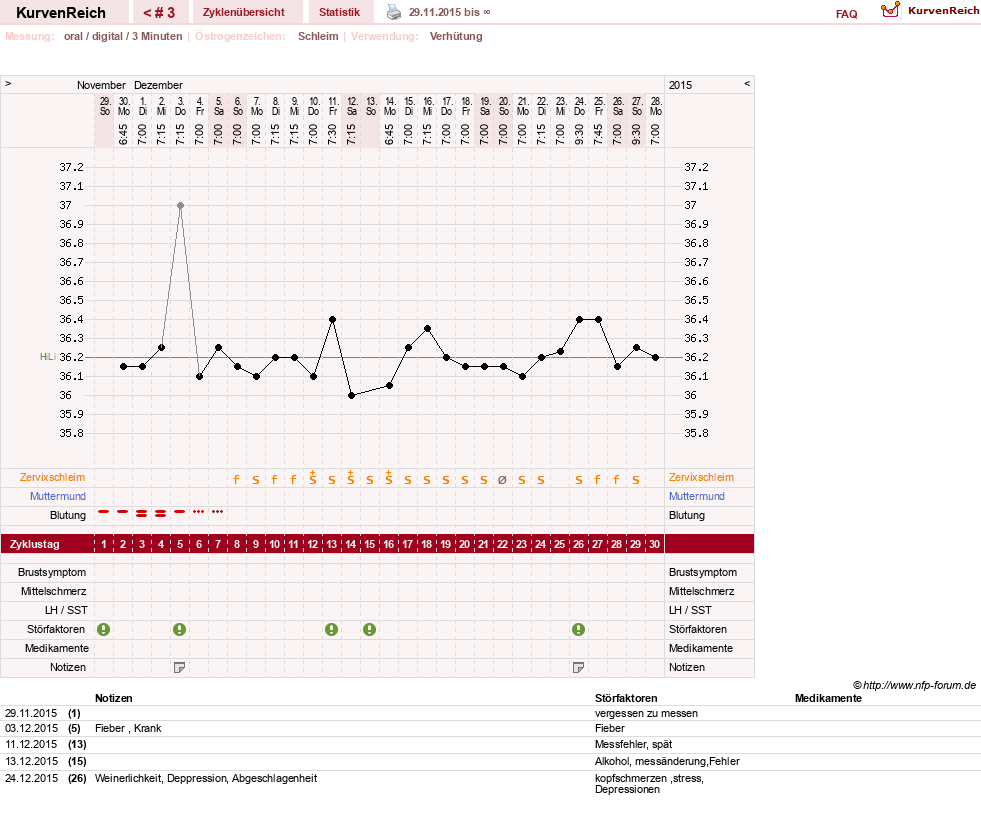
Task: Click the S+ mucus symbol on cycle day 12
Action: pyautogui.click(x=313, y=478)
